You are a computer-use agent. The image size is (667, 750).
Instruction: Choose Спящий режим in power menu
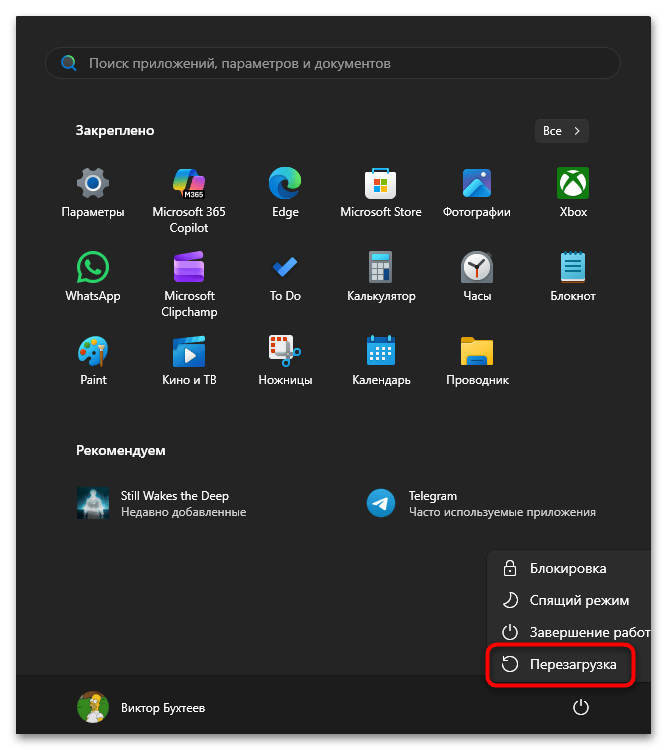click(x=569, y=600)
